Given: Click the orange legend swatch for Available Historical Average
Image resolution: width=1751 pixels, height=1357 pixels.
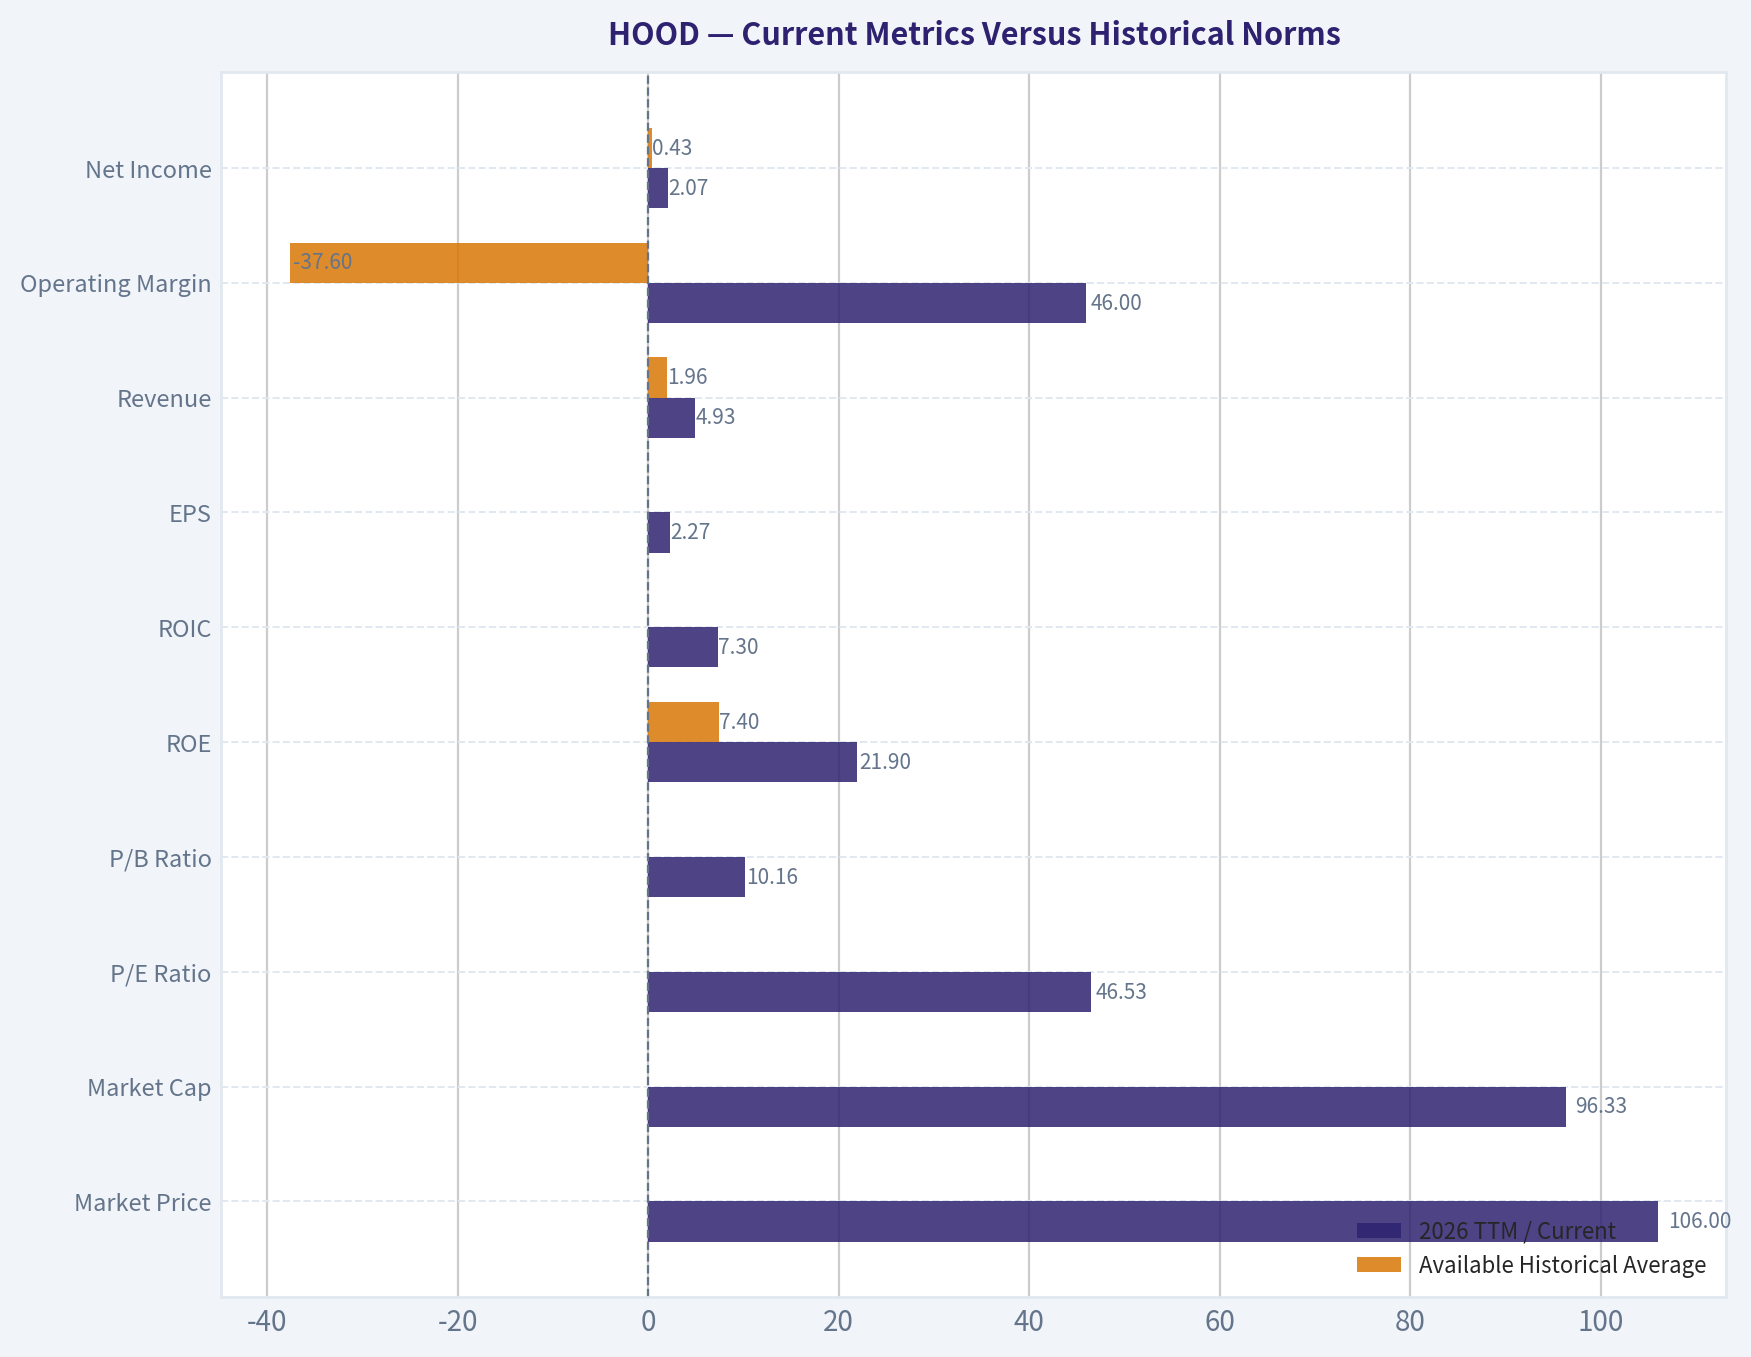Looking at the screenshot, I should [1379, 1265].
